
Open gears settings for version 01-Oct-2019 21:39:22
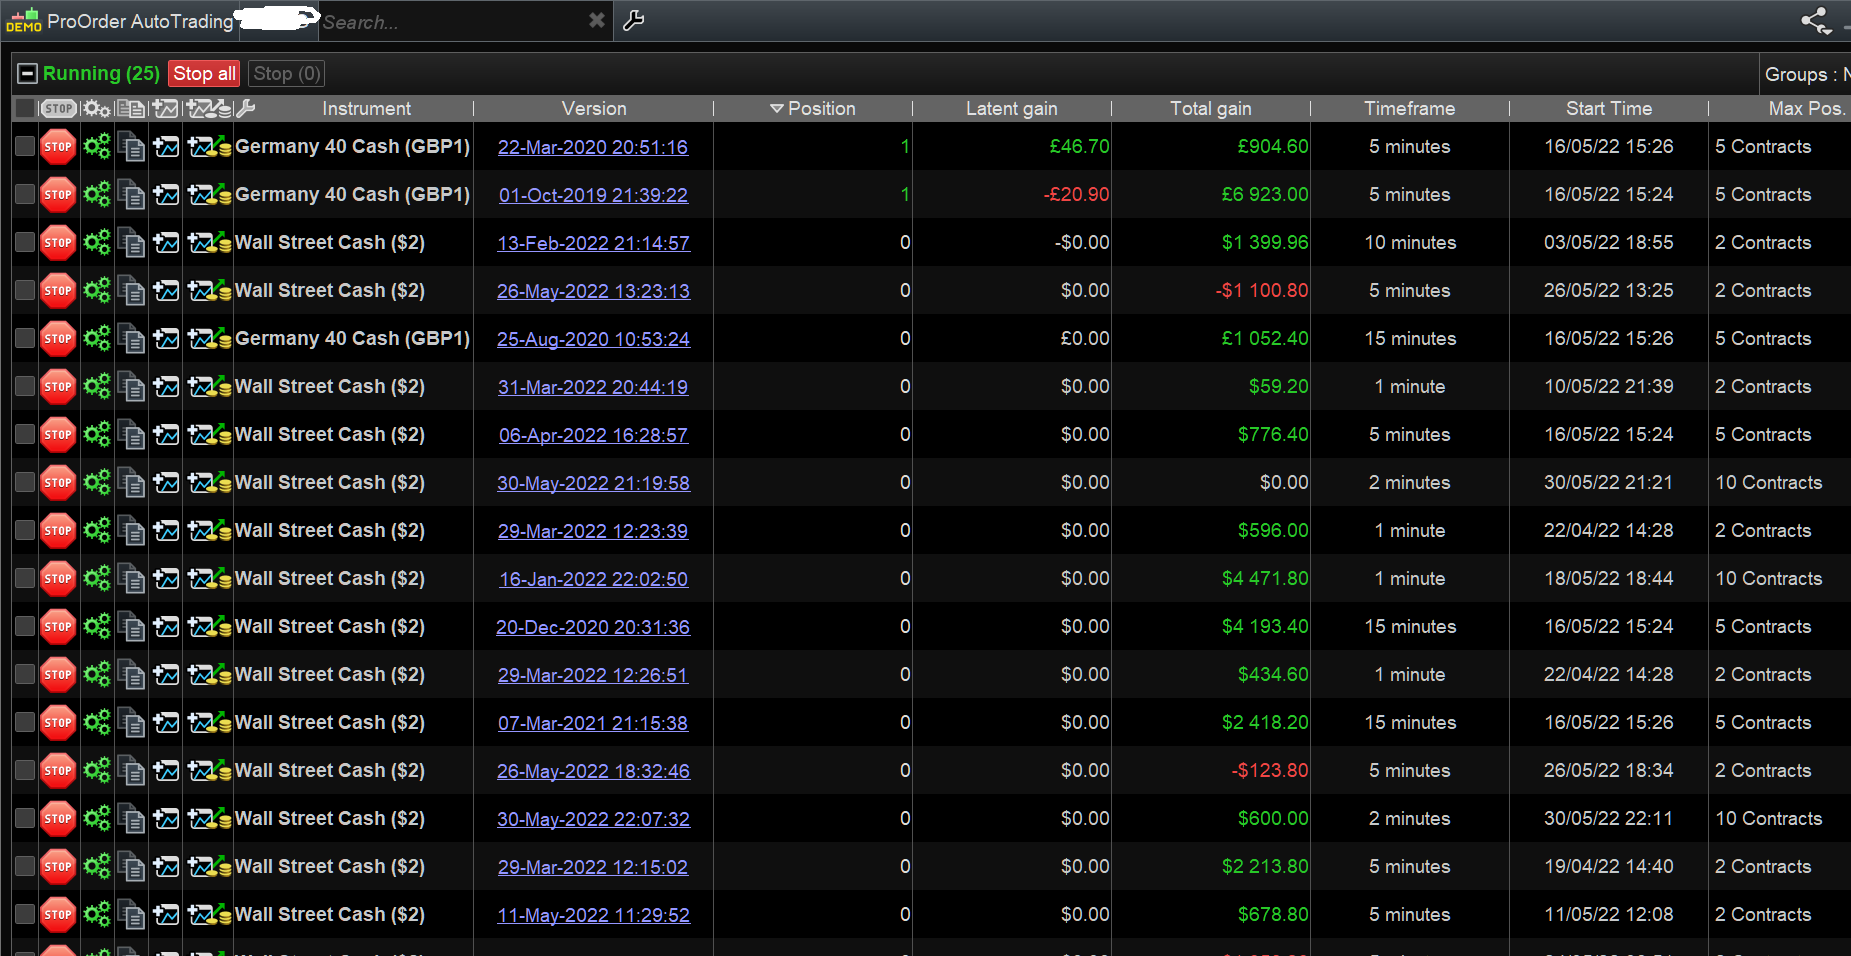[97, 195]
